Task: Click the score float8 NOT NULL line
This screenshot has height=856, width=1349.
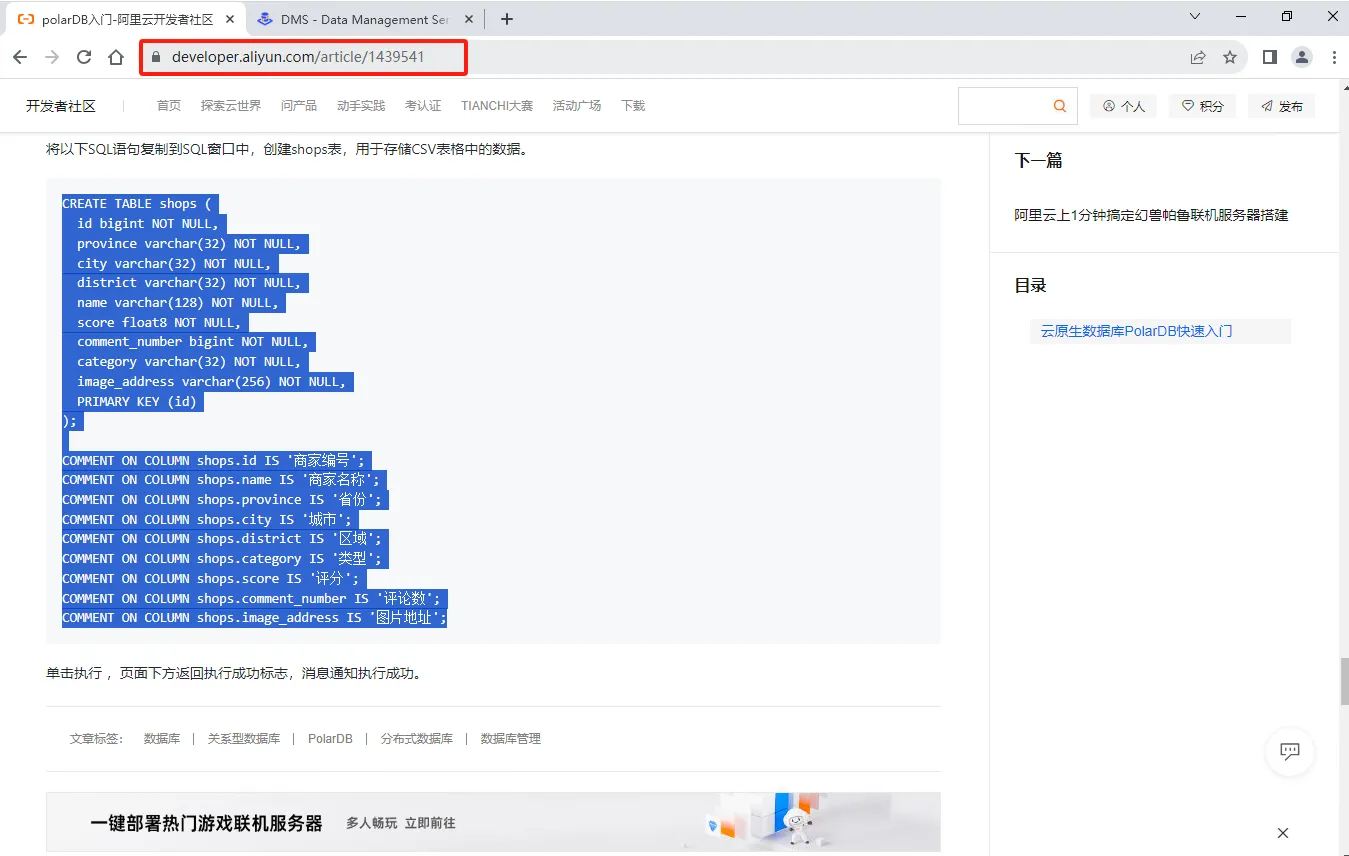Action: click(159, 322)
